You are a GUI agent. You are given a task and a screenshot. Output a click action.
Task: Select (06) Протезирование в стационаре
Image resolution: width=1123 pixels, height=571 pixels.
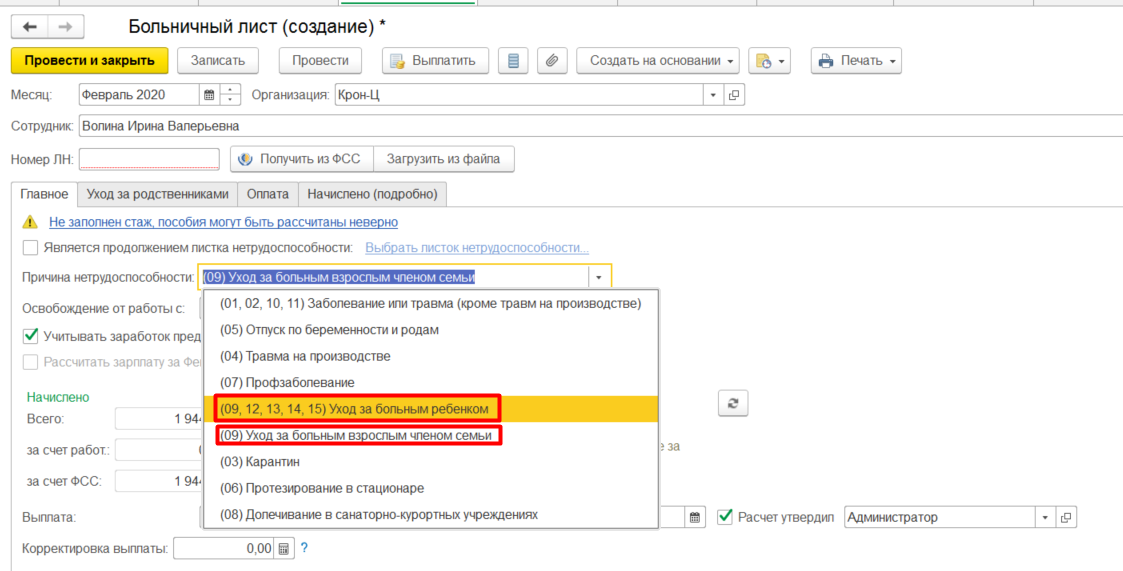(x=430, y=488)
